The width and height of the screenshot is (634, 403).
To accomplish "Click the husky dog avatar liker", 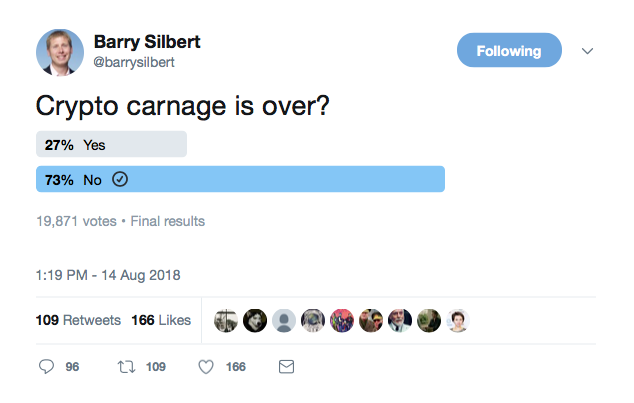I will tap(255, 321).
